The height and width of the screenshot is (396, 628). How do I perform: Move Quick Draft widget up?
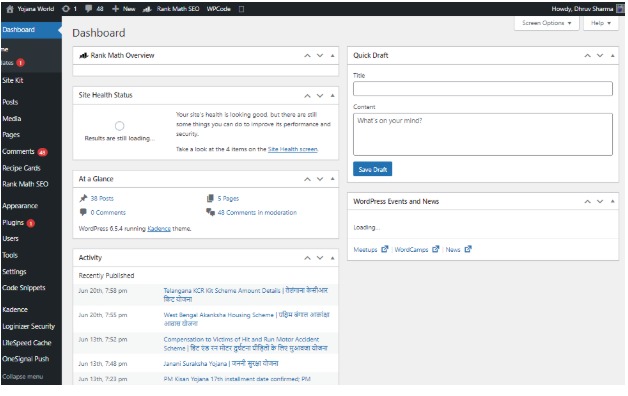[588, 56]
